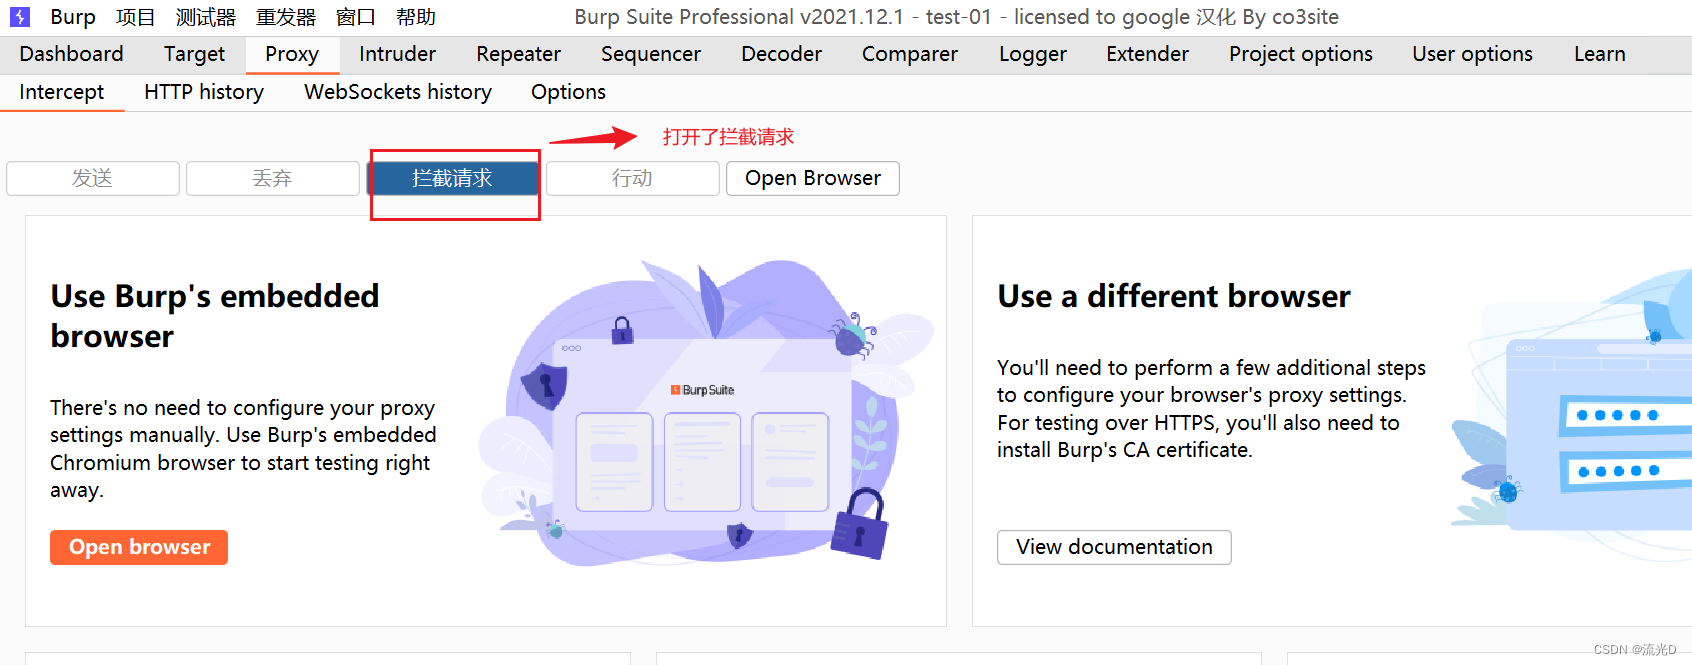Viewport: 1692px width, 665px height.
Task: Open the 行动 (action) button menu
Action: pyautogui.click(x=633, y=178)
